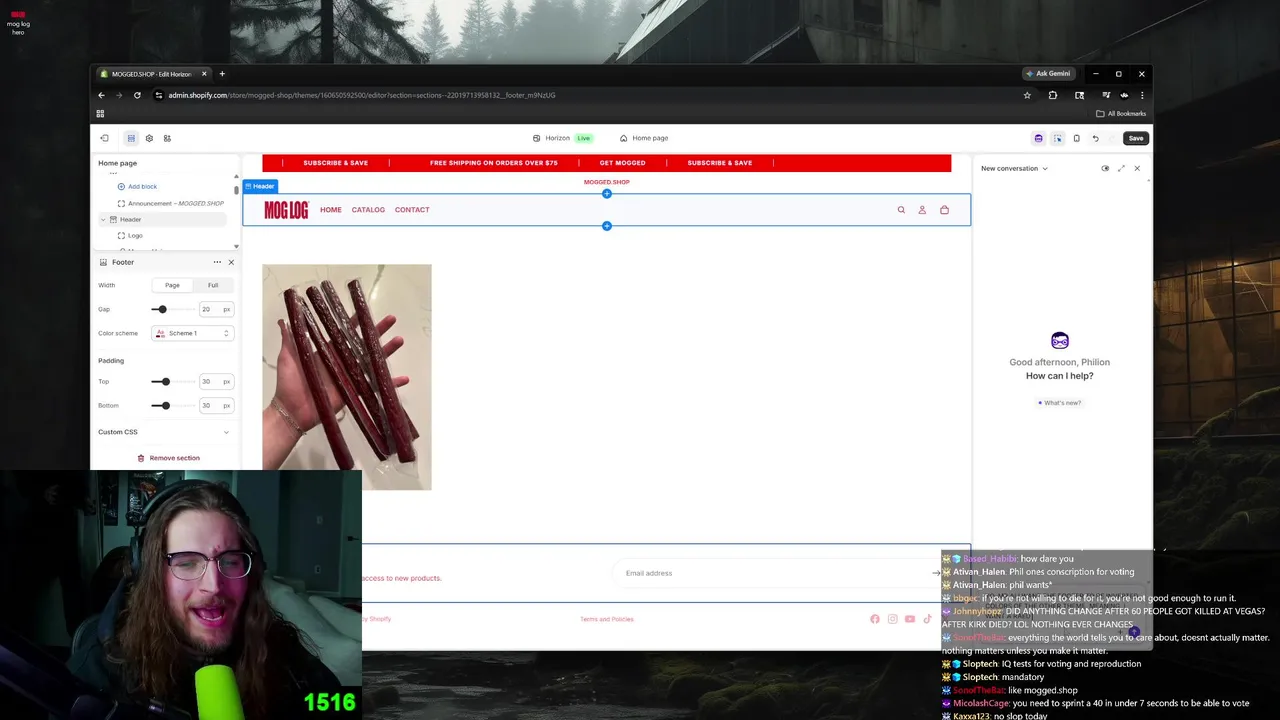Expand the Sidekick panel
1280x720 pixels.
click(1121, 168)
